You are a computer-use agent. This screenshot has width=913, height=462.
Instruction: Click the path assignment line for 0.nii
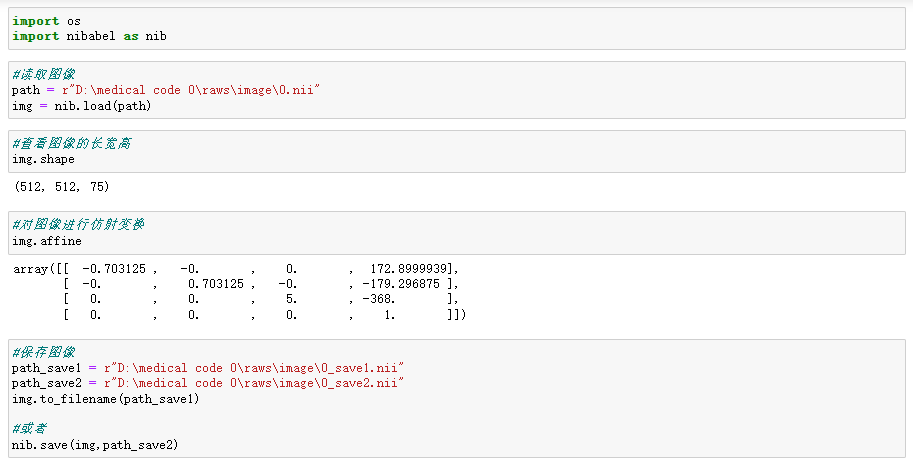click(165, 90)
